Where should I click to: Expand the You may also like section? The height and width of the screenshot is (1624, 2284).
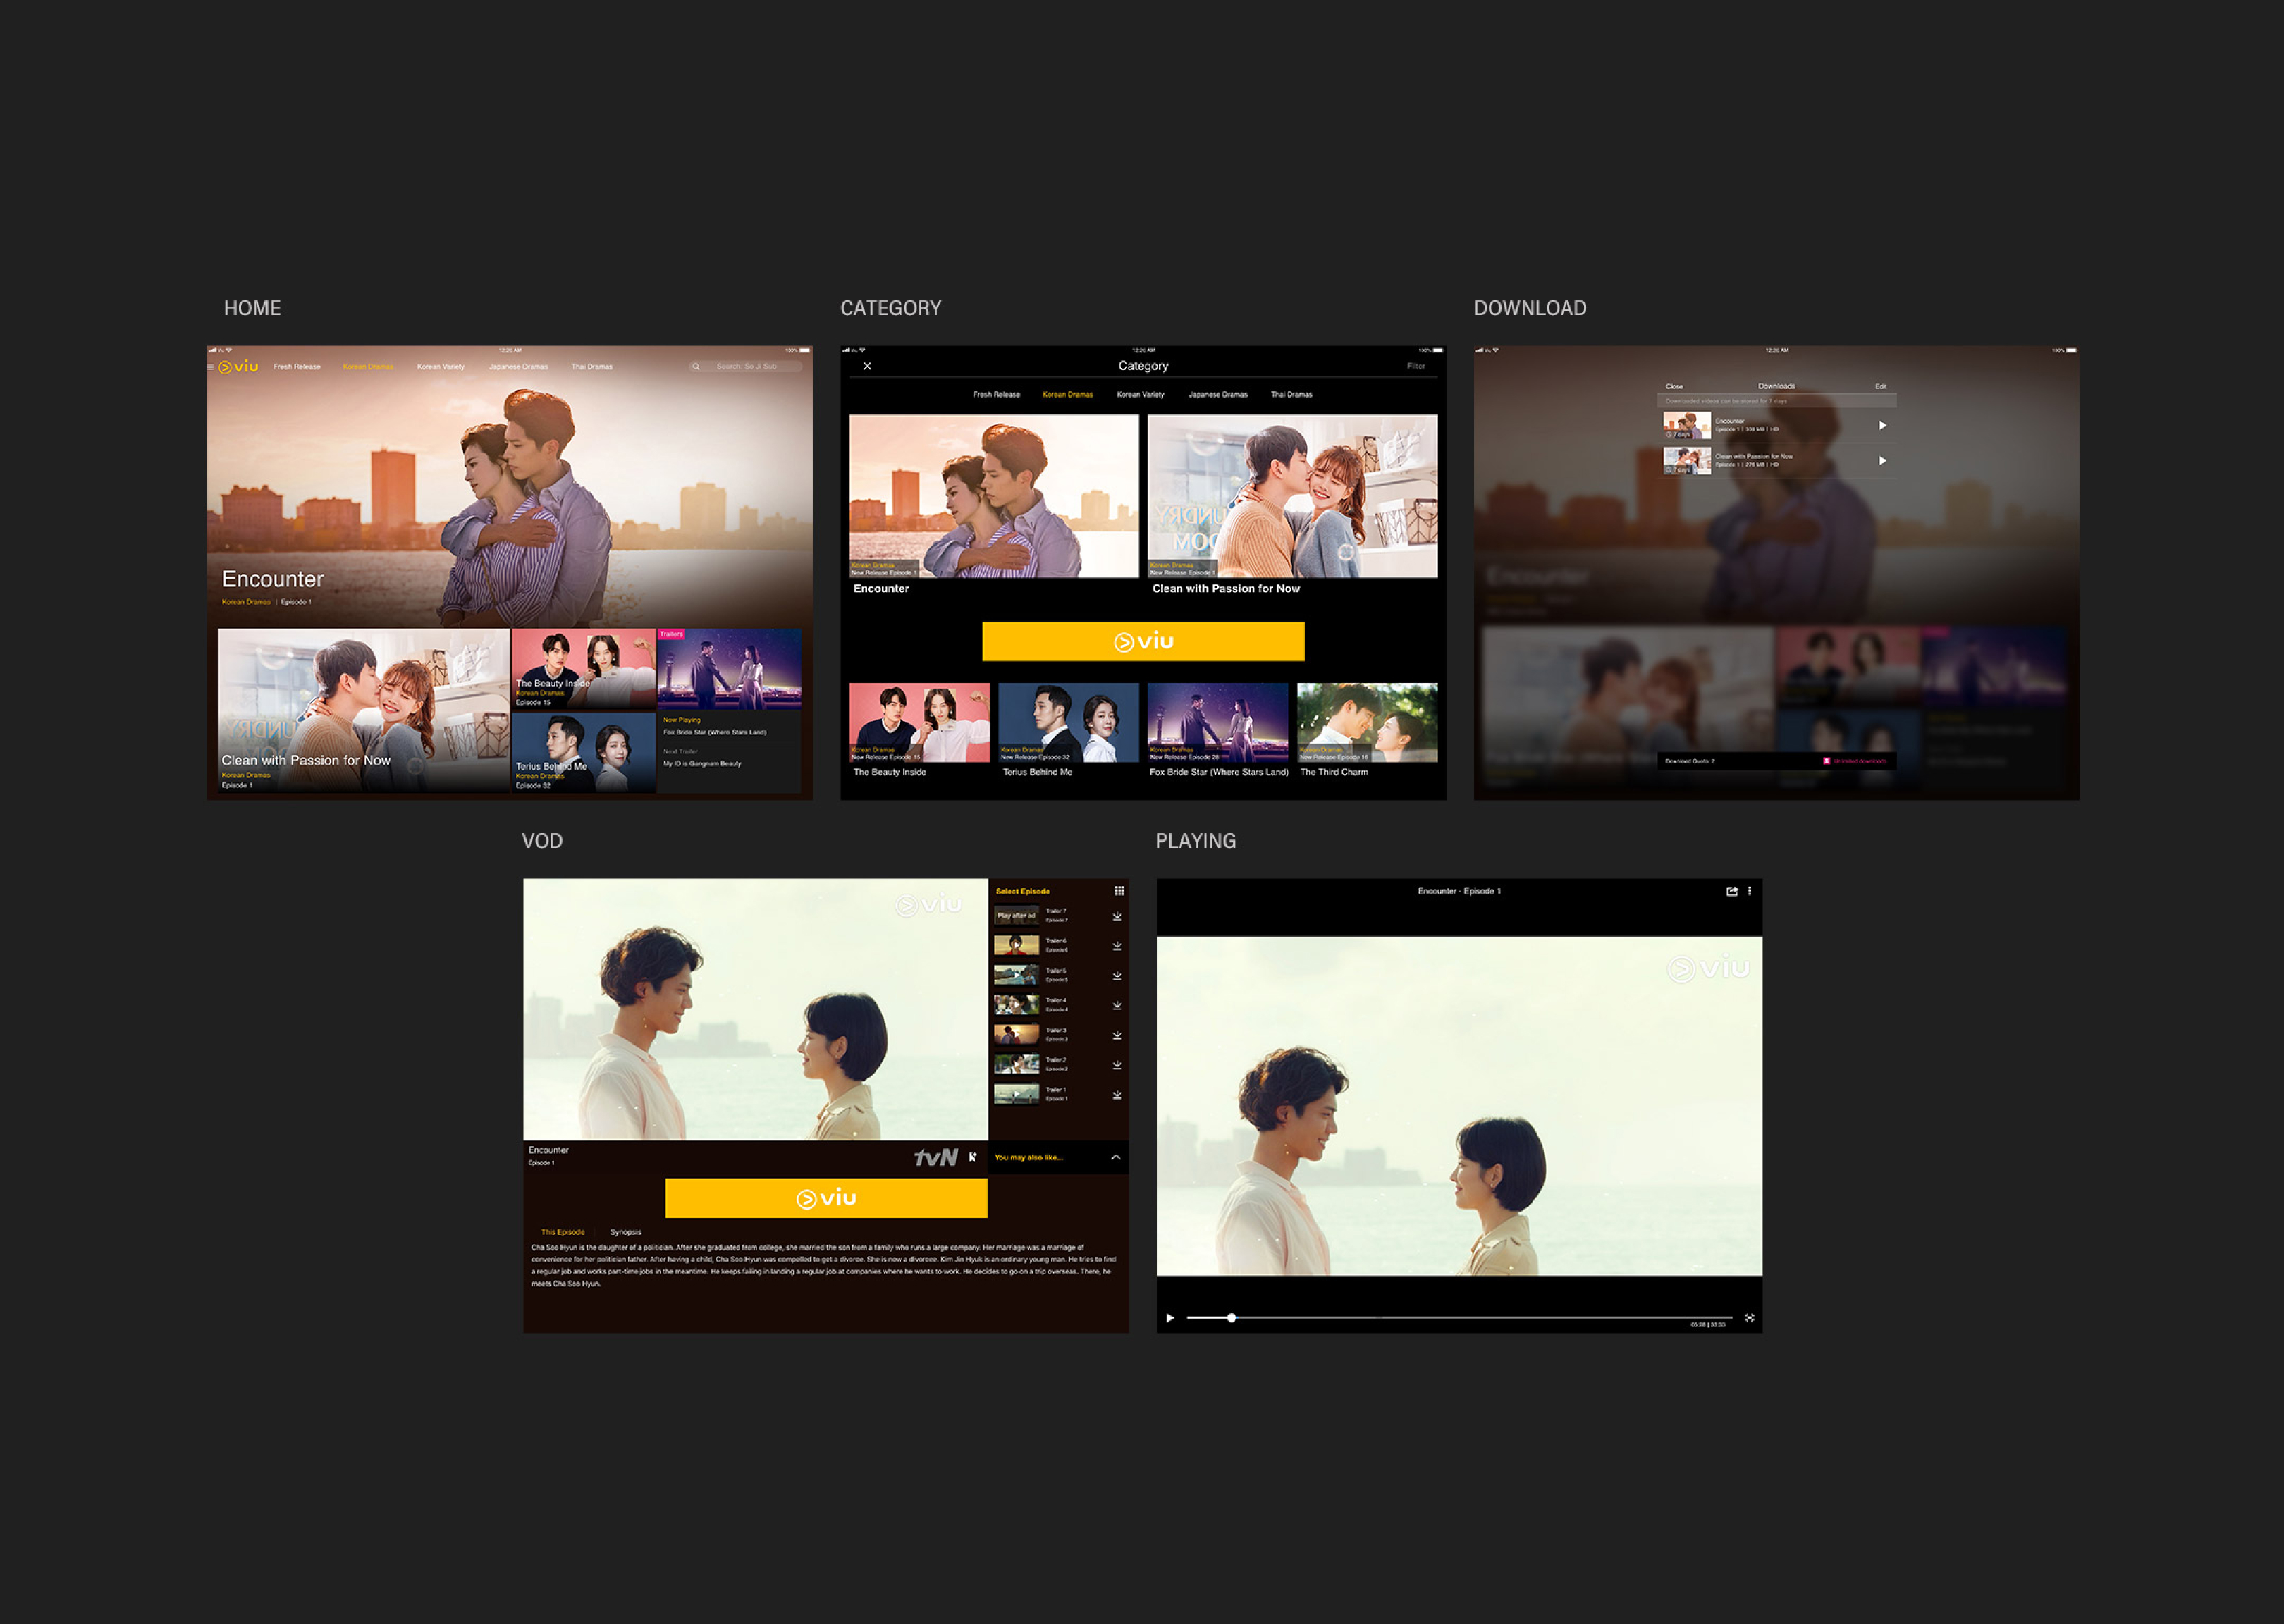point(1115,1157)
